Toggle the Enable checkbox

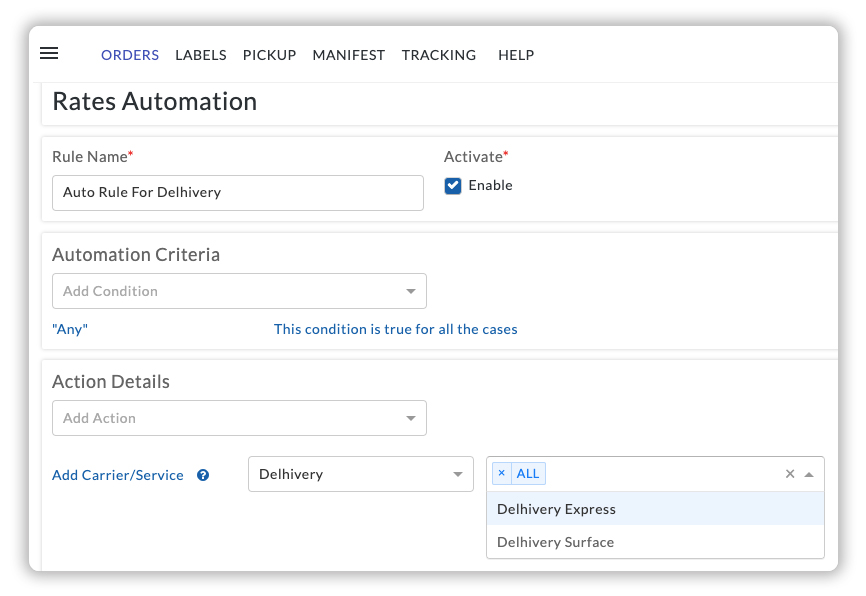pyautogui.click(x=453, y=186)
